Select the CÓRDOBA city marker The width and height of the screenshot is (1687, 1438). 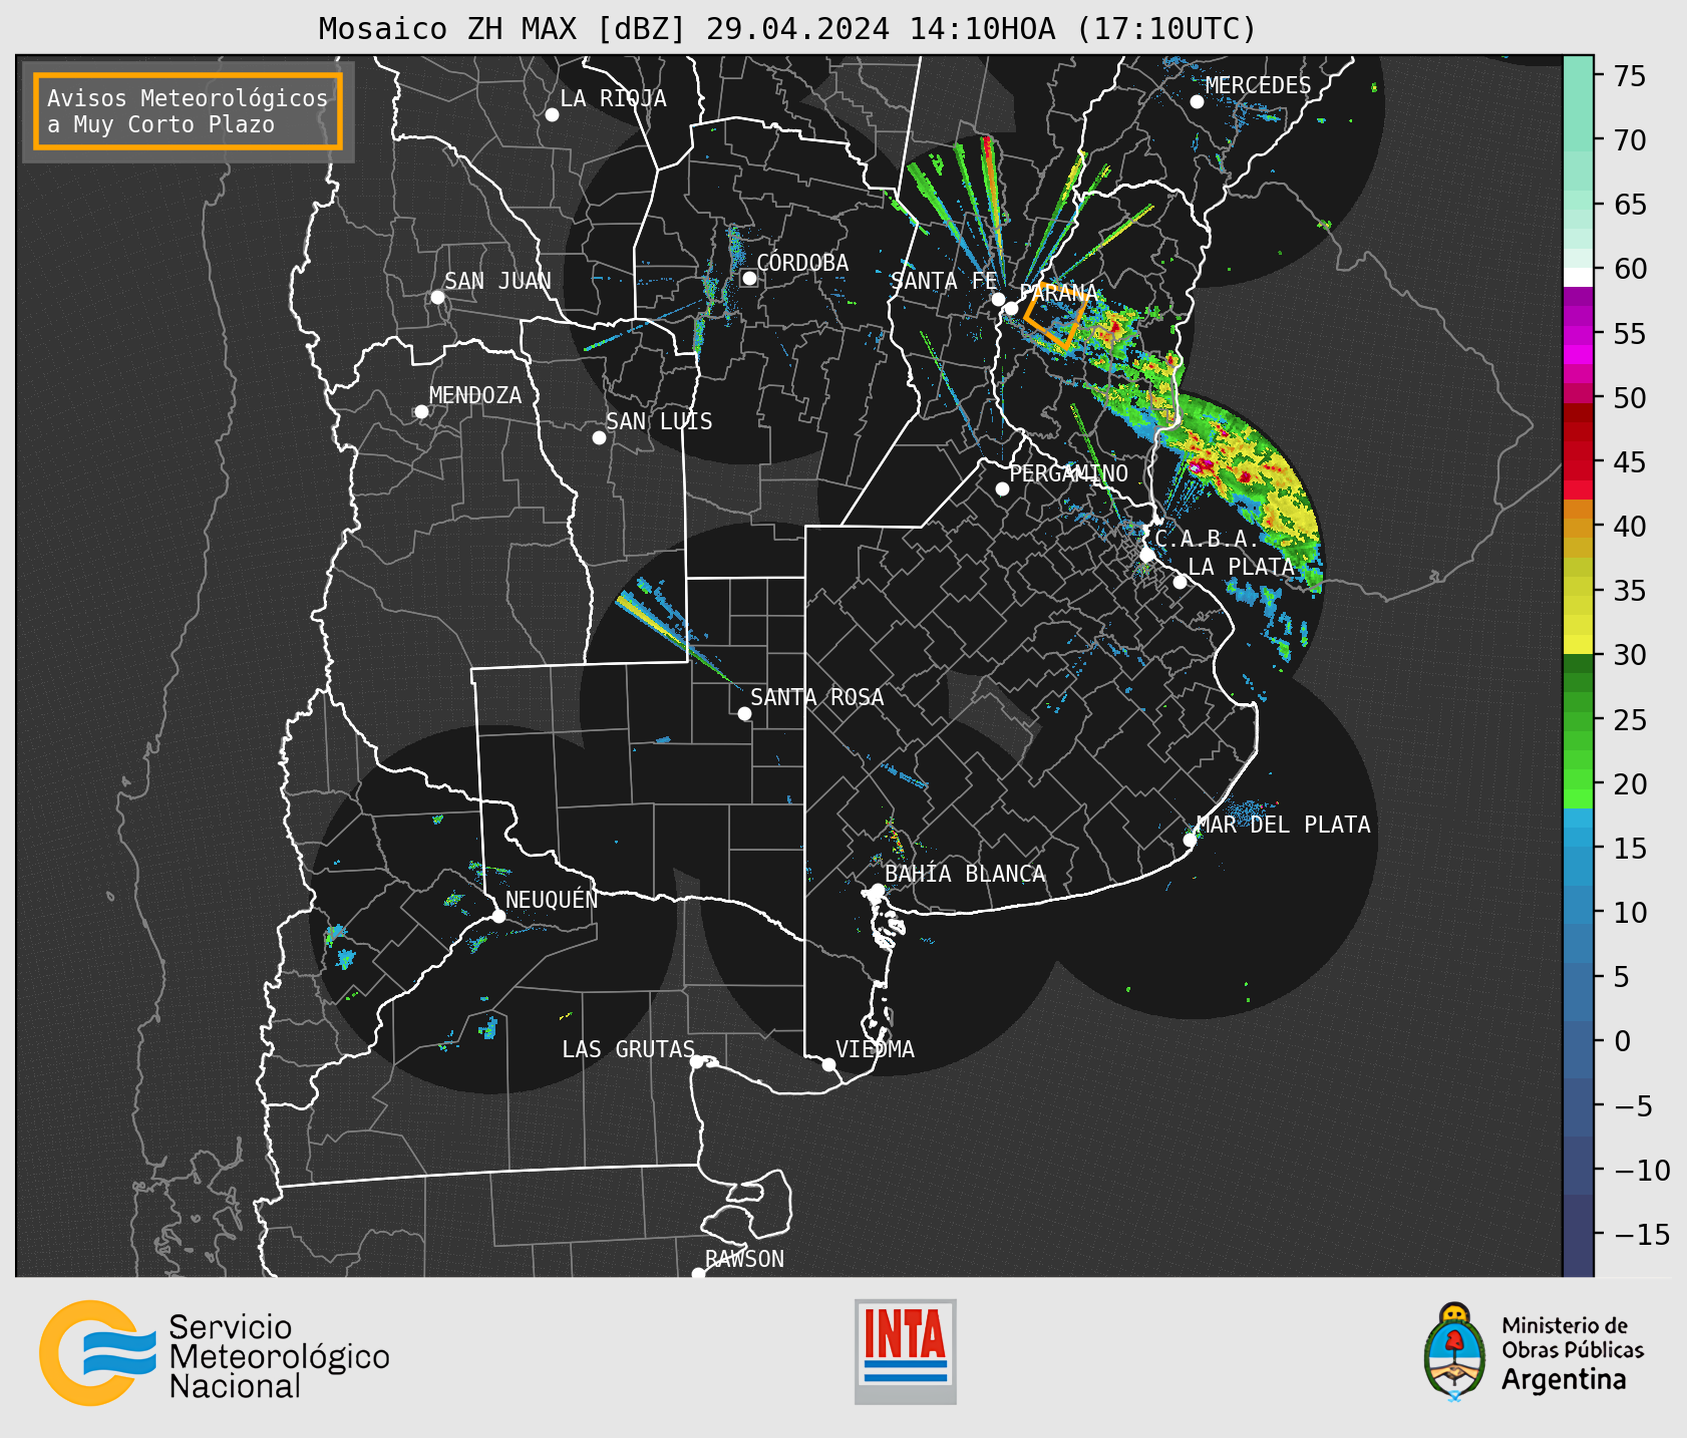point(749,278)
